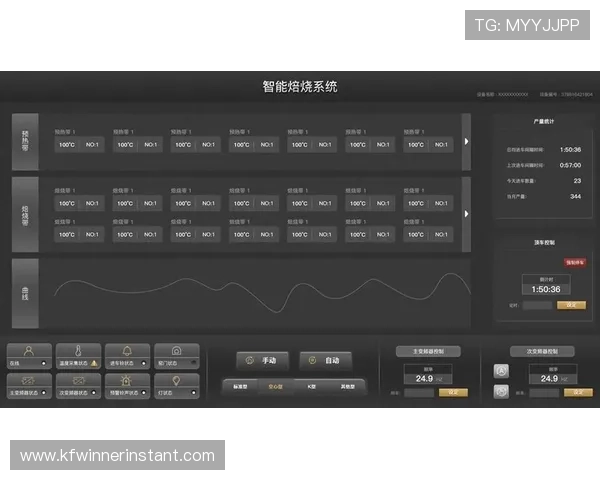Click the secondary inverter status icon
The height and width of the screenshot is (480, 600).
pyautogui.click(x=79, y=381)
